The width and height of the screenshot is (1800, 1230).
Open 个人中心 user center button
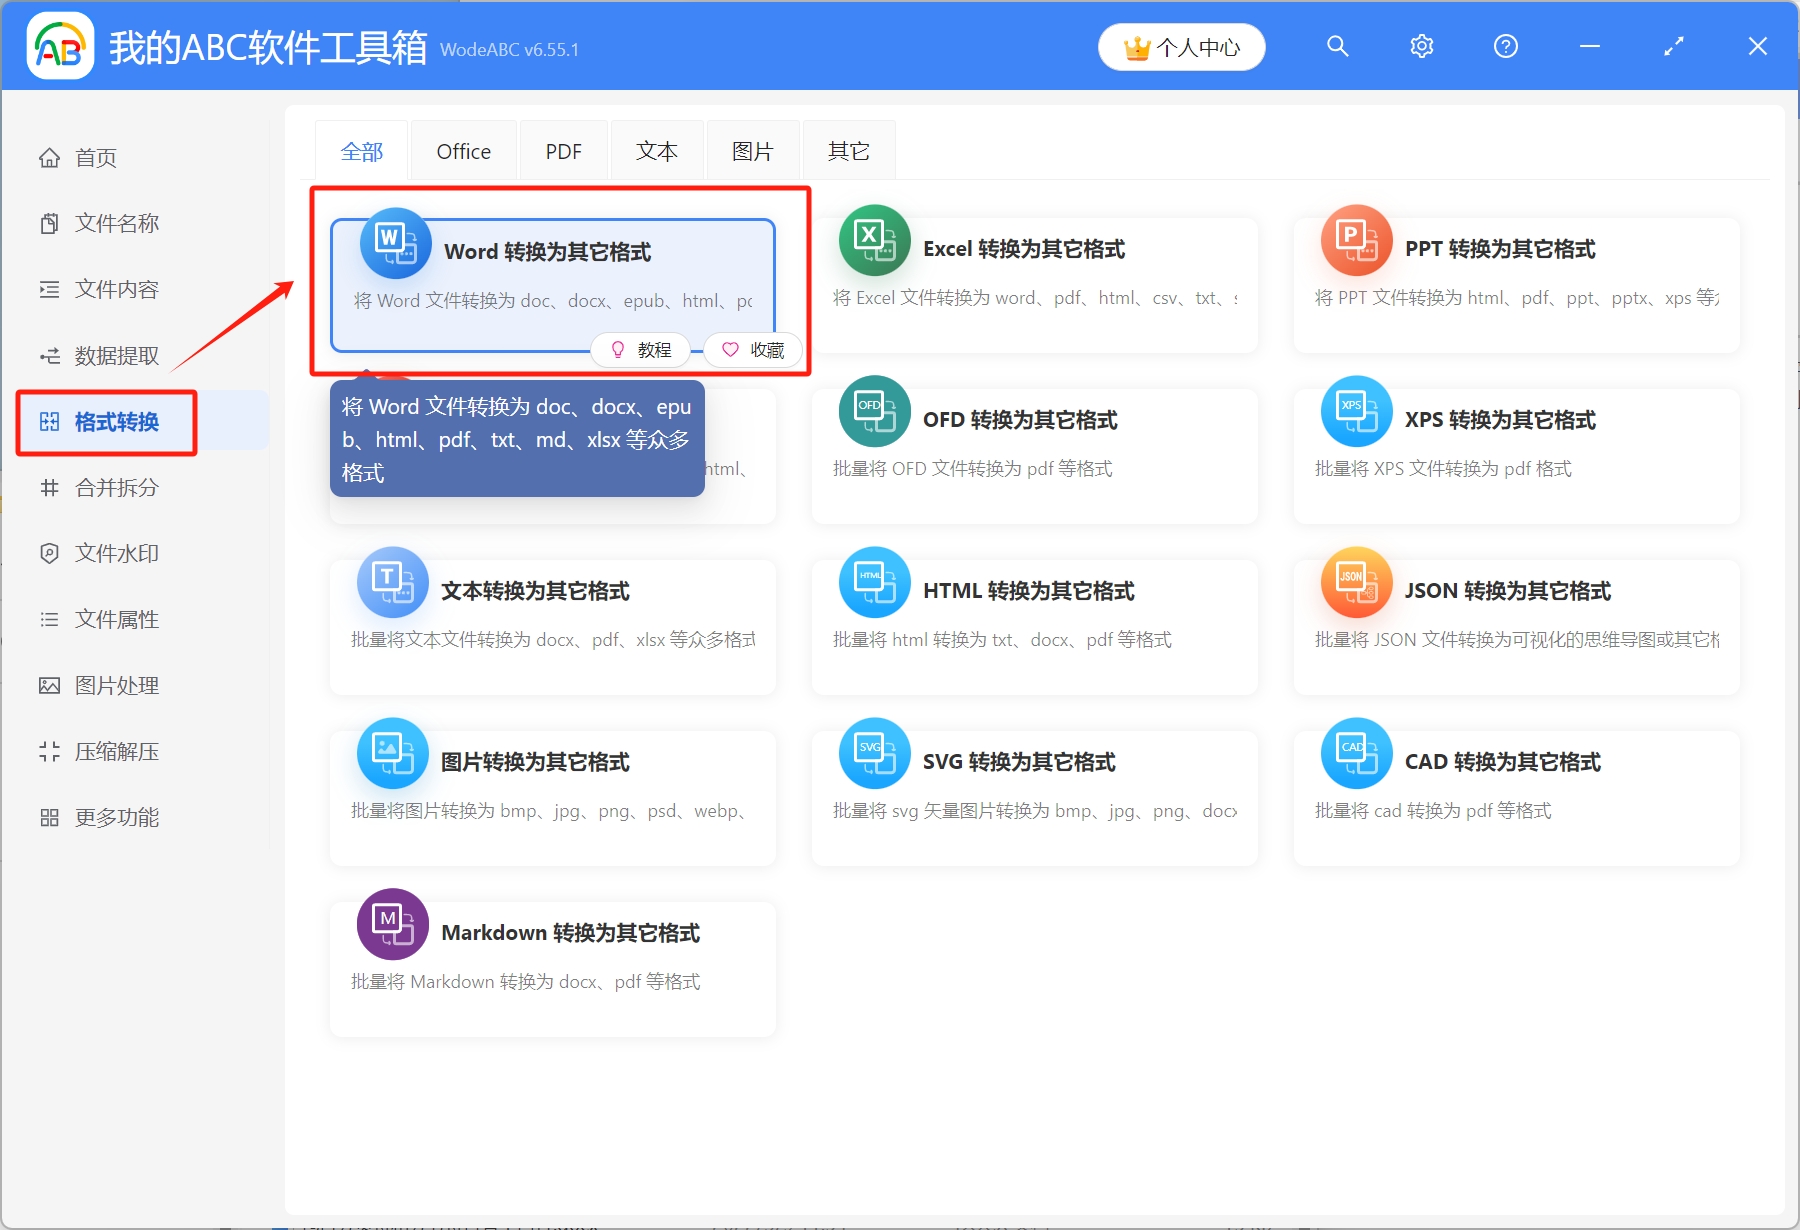coord(1181,47)
